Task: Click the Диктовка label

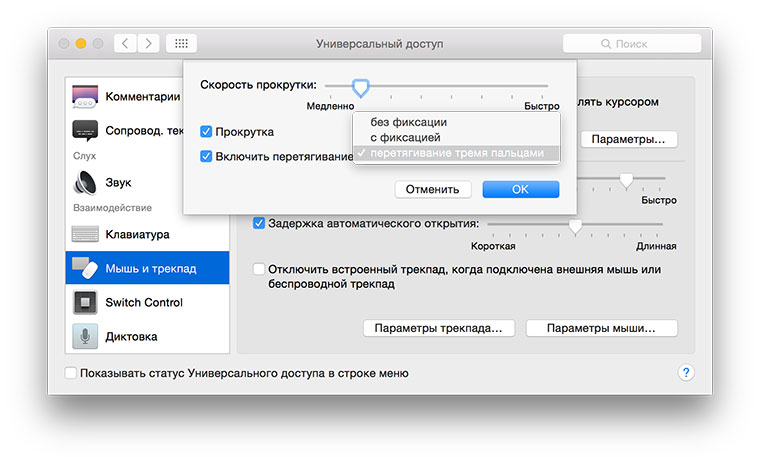Action: 131,336
